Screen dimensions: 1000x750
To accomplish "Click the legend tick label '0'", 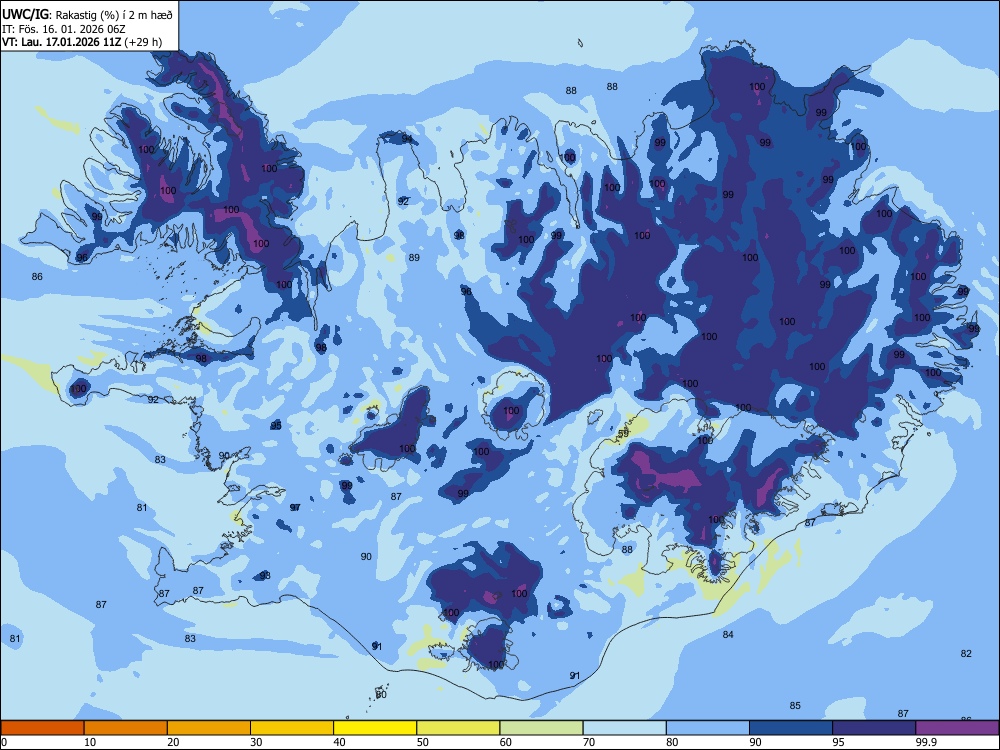I will [x=4, y=742].
